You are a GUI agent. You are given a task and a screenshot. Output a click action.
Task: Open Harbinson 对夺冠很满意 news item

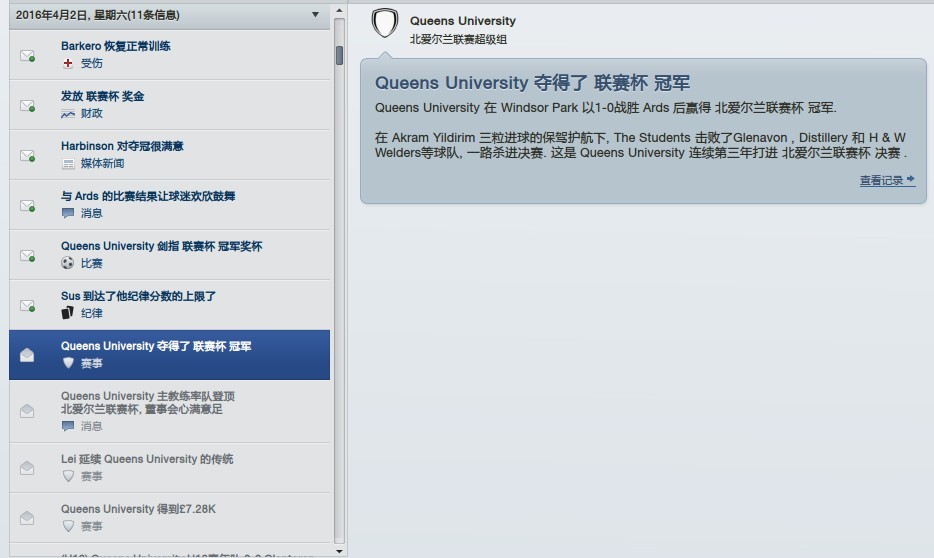(122, 146)
